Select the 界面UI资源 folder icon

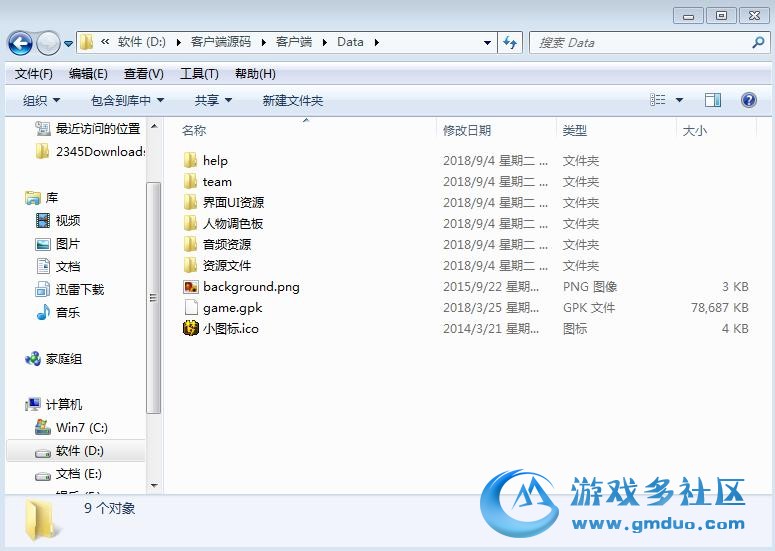pyautogui.click(x=190, y=202)
